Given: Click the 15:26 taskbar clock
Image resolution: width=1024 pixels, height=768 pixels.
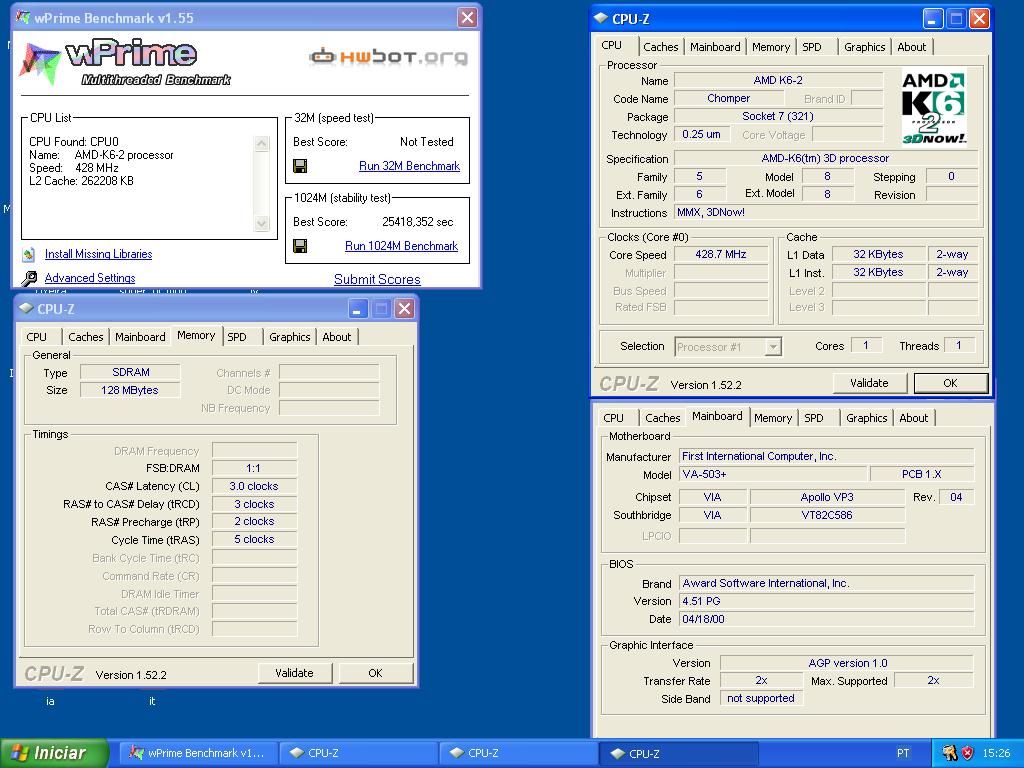Looking at the screenshot, I should (996, 753).
